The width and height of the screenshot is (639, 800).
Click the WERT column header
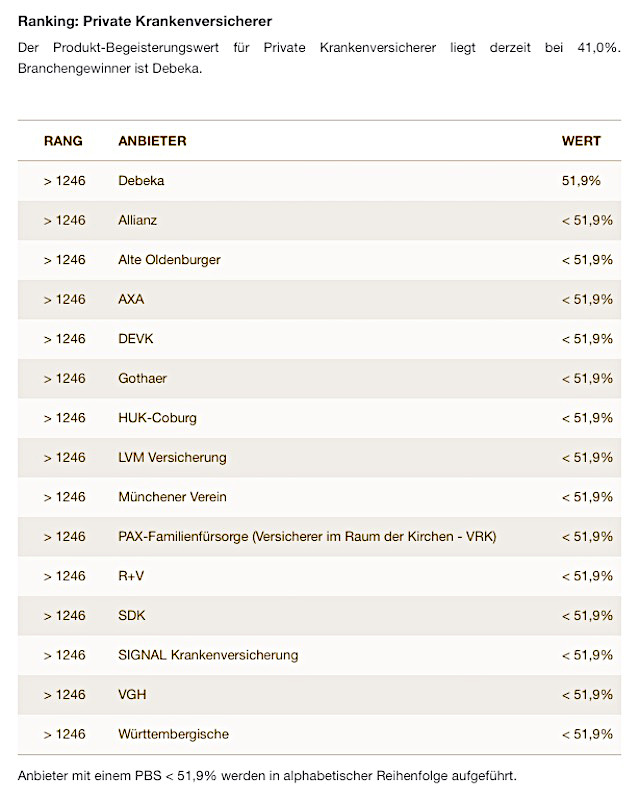coord(581,141)
